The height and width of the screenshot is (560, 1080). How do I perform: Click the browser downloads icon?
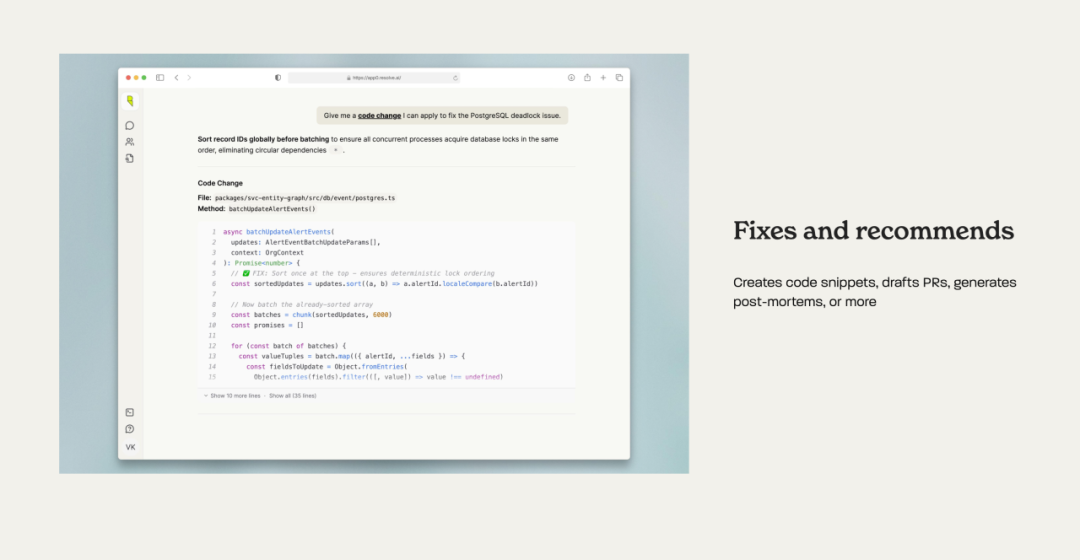pos(571,77)
